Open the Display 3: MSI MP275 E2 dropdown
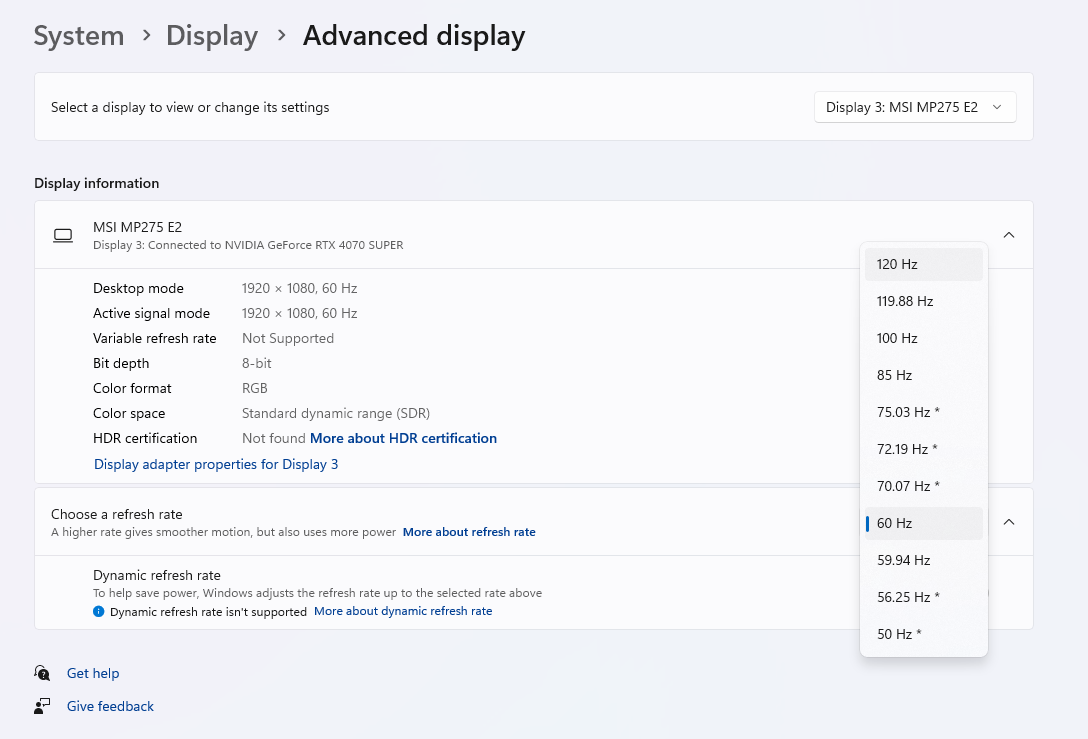The width and height of the screenshot is (1088, 739). click(915, 107)
